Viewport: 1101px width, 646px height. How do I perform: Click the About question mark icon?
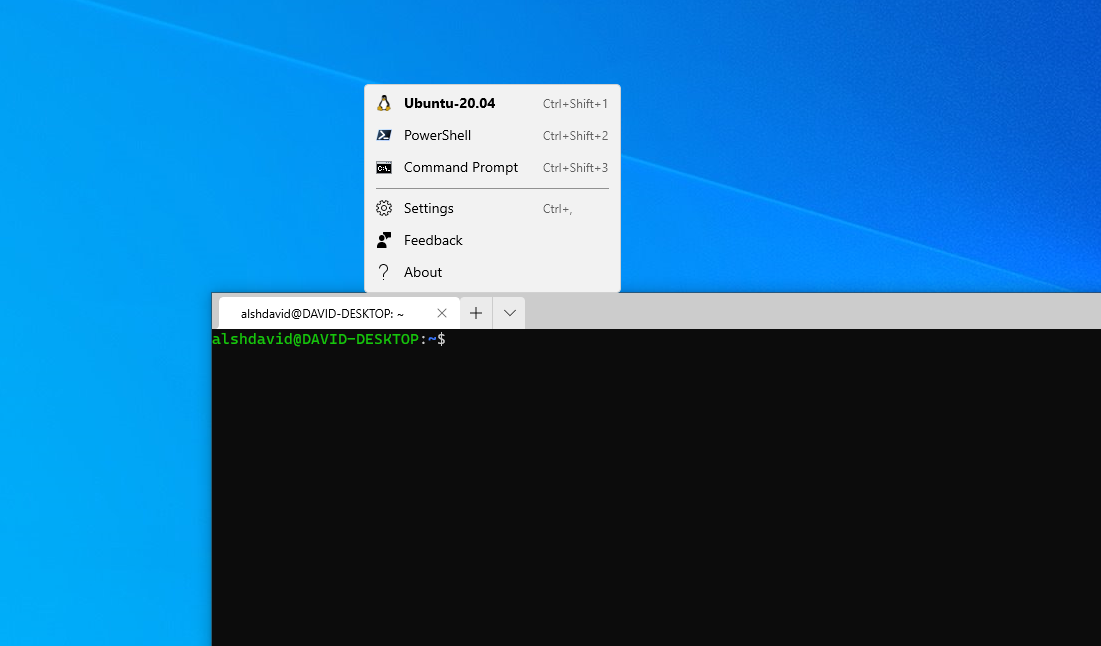383,272
